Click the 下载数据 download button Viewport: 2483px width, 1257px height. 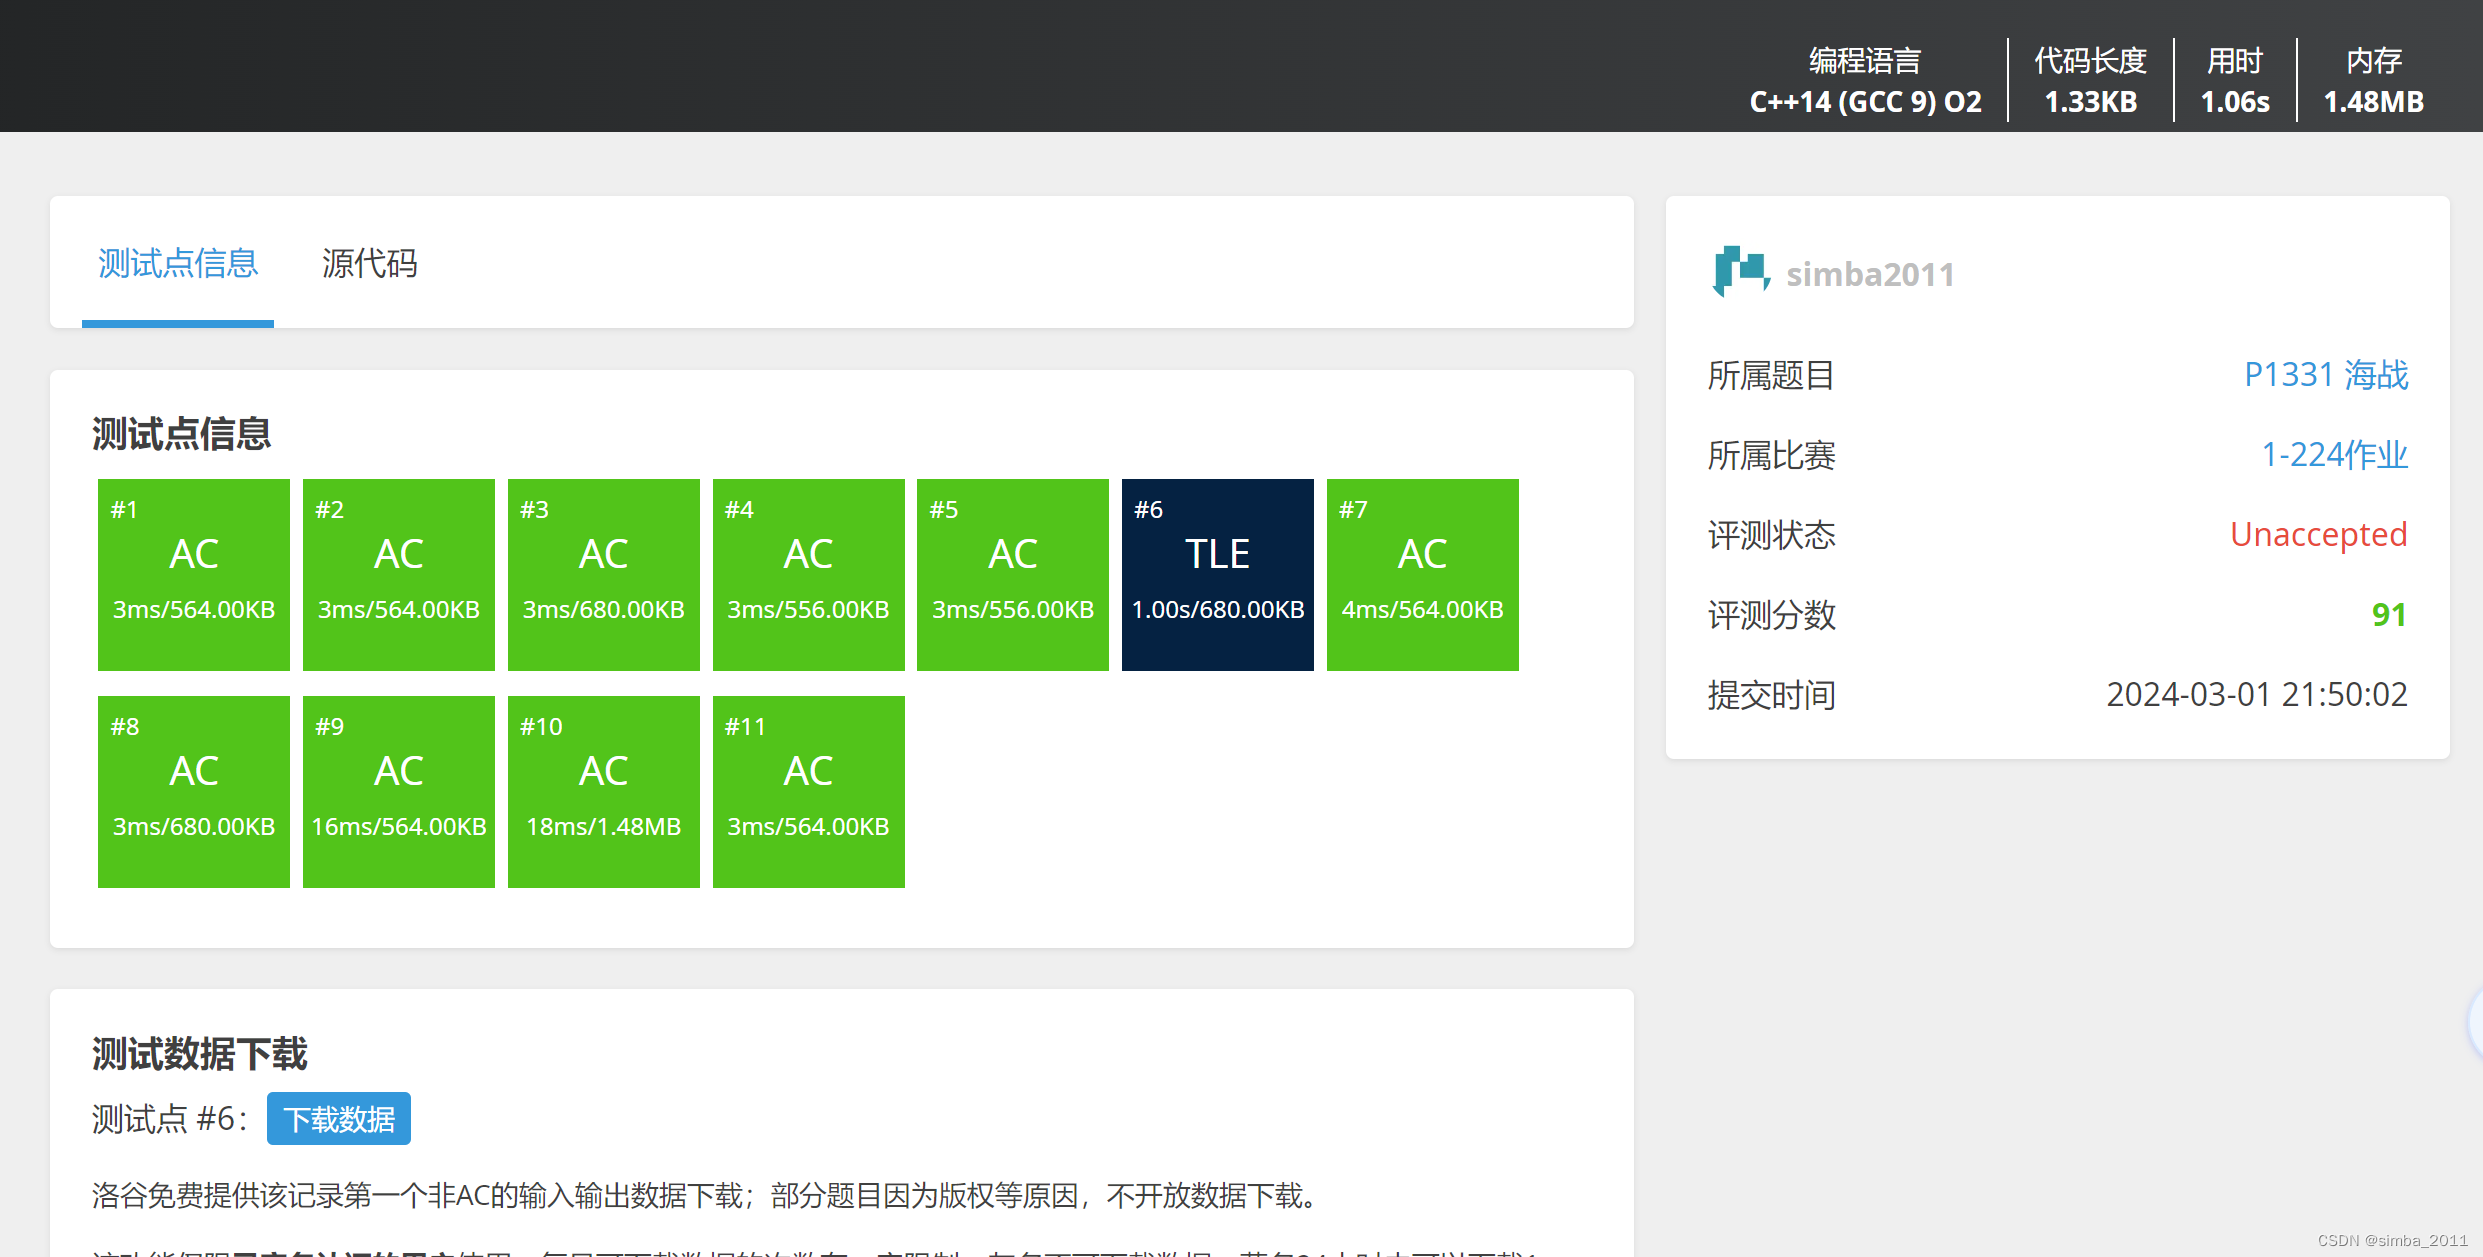pyautogui.click(x=338, y=1119)
